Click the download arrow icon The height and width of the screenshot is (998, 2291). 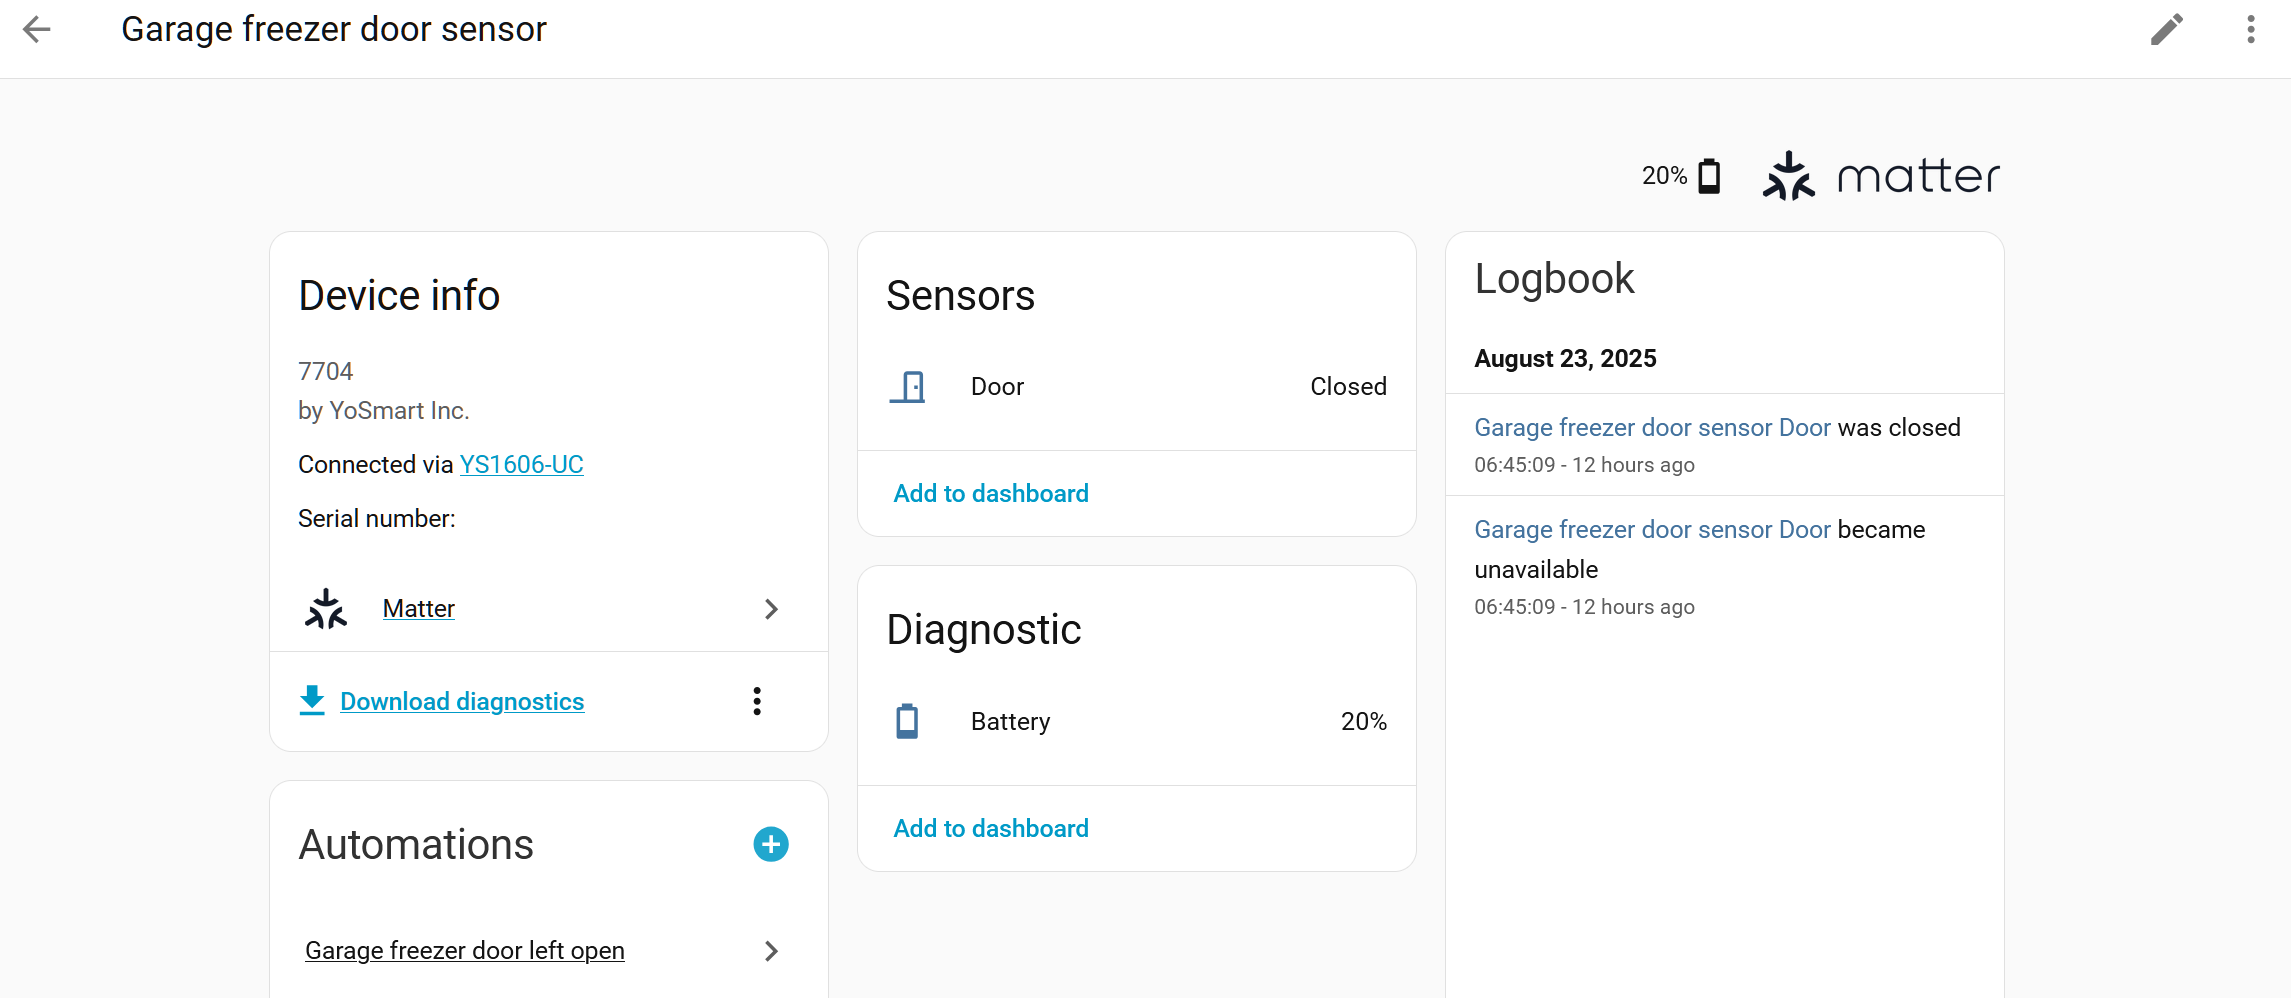[x=312, y=700]
